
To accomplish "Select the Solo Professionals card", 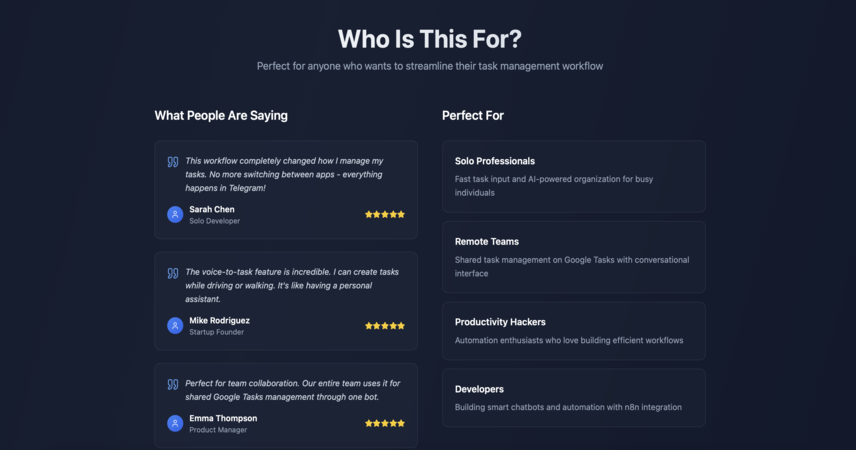I will (x=574, y=176).
